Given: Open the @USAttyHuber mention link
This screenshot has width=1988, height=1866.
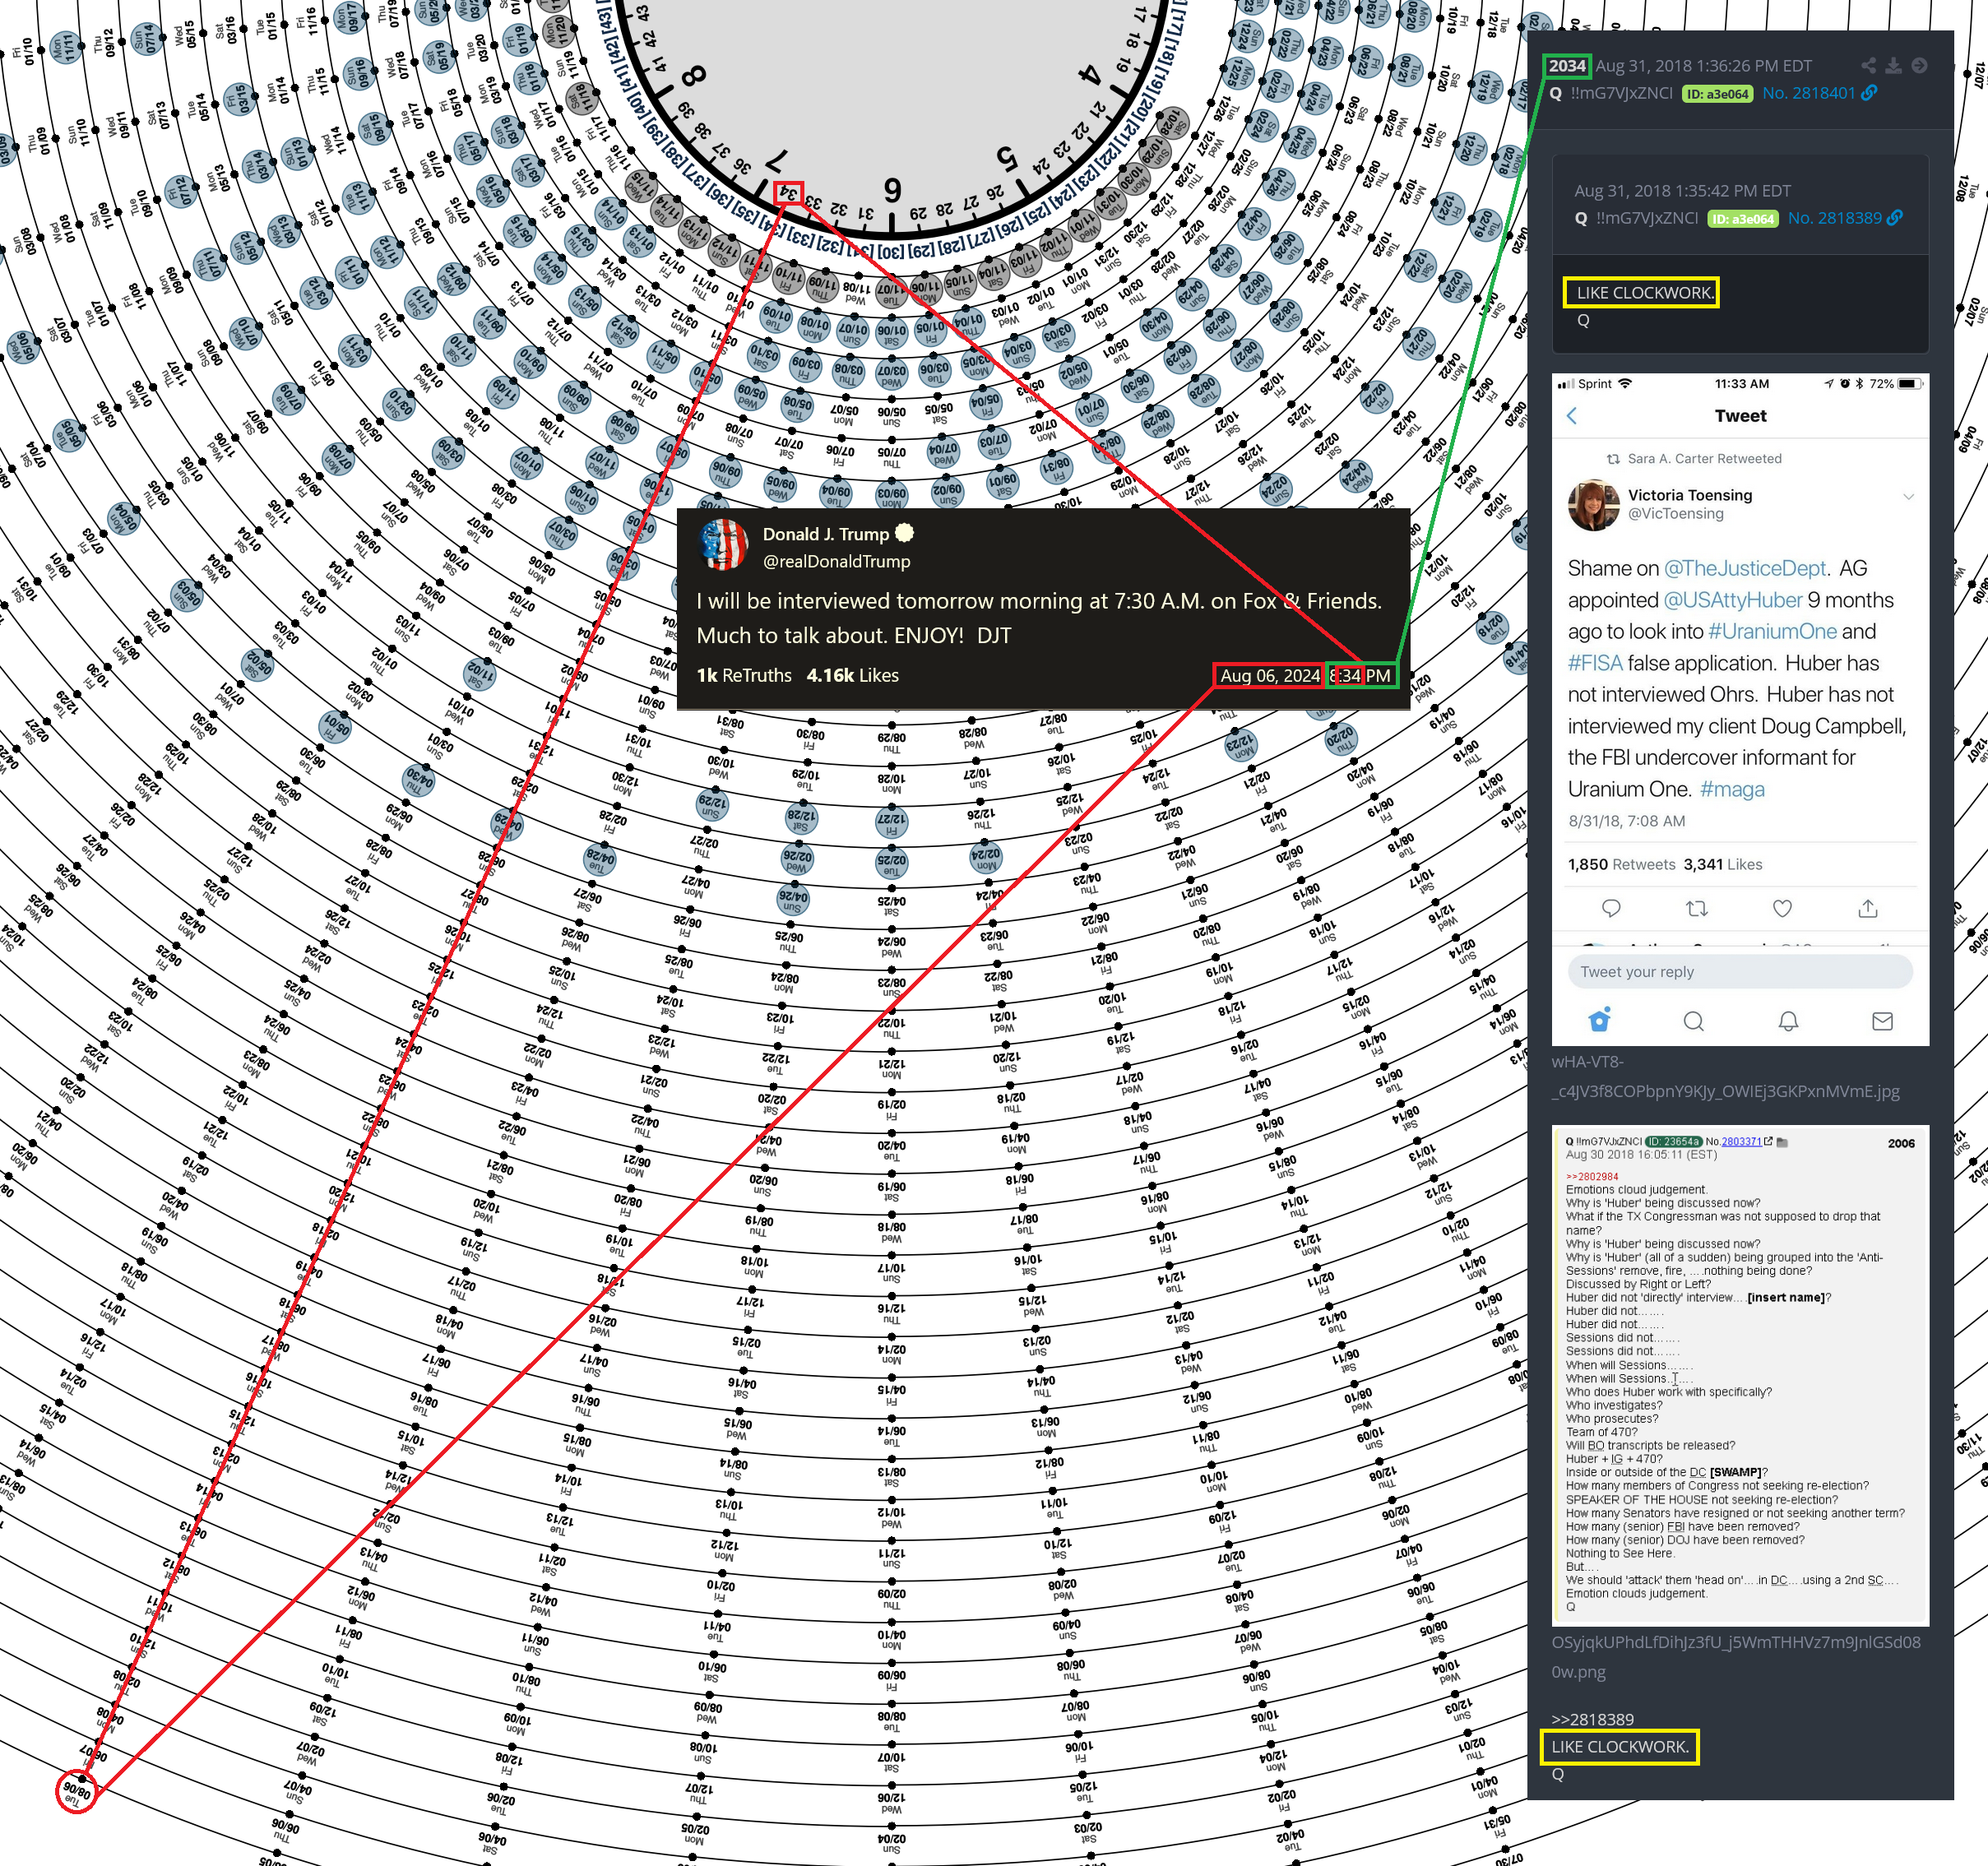Looking at the screenshot, I should [x=1733, y=600].
